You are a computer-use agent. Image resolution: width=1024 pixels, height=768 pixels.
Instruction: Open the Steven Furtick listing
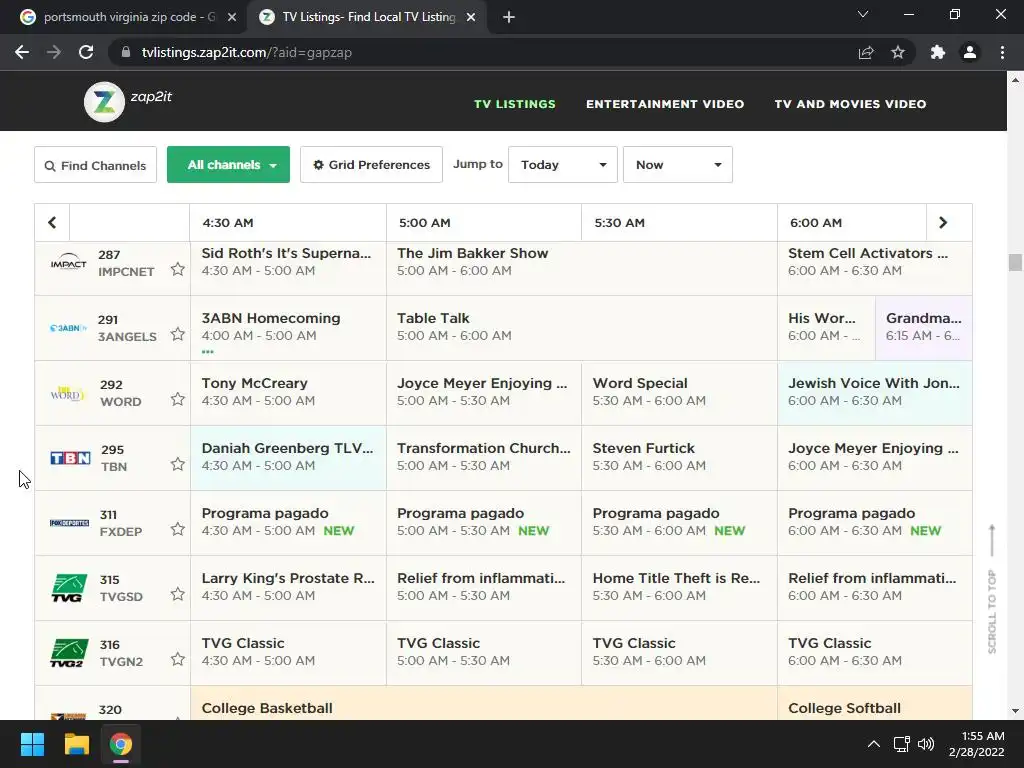[679, 458]
